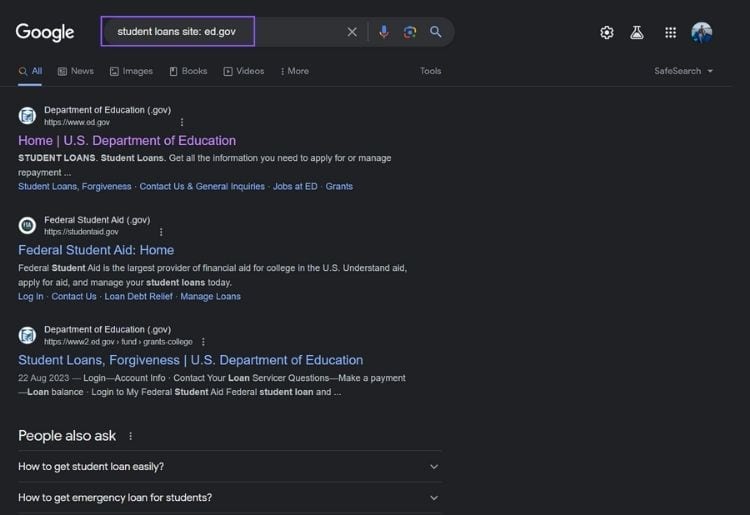Select the All results tab
This screenshot has width=750, height=515.
[x=30, y=71]
